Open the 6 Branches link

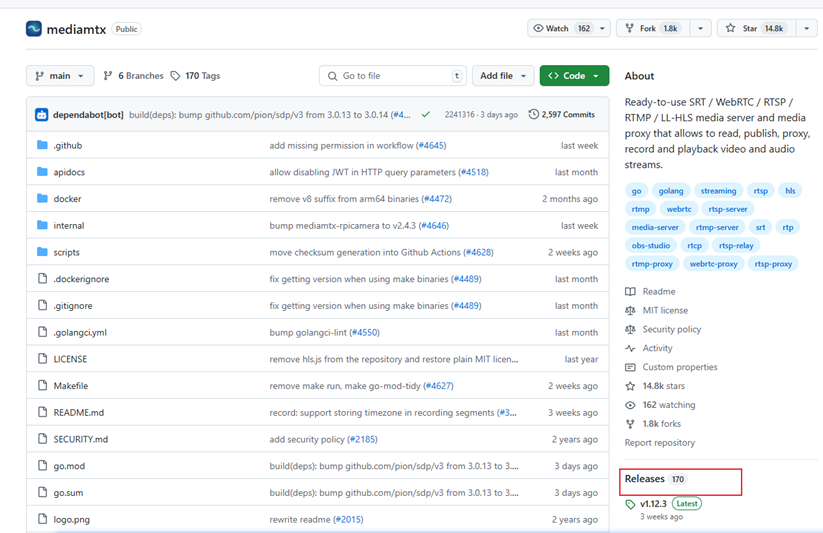click(133, 76)
